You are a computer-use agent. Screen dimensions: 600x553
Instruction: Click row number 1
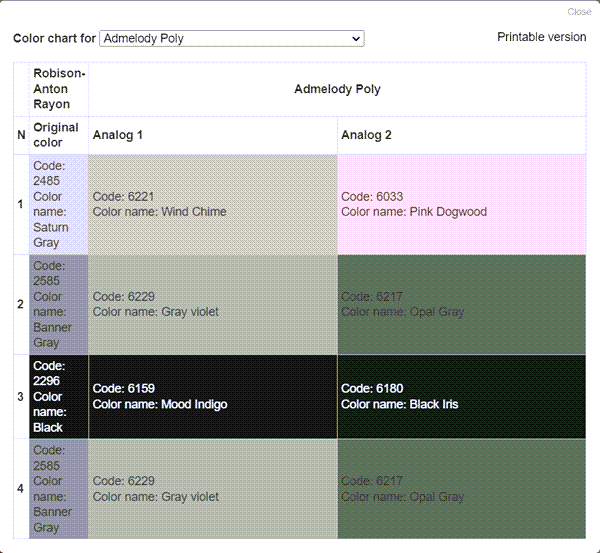[x=21, y=204]
